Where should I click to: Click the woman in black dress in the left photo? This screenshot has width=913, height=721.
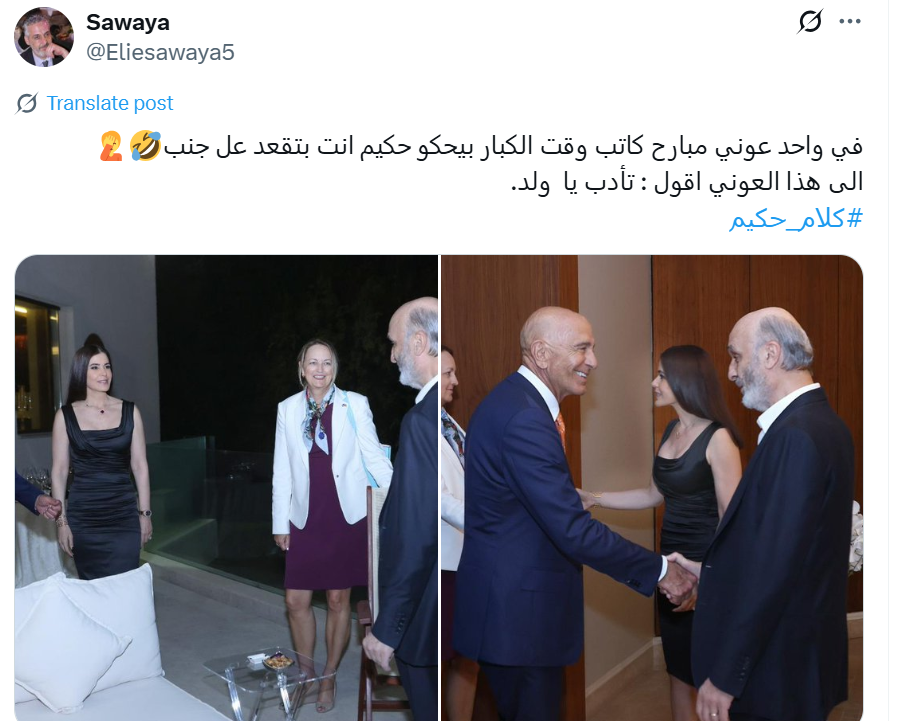click(x=102, y=460)
